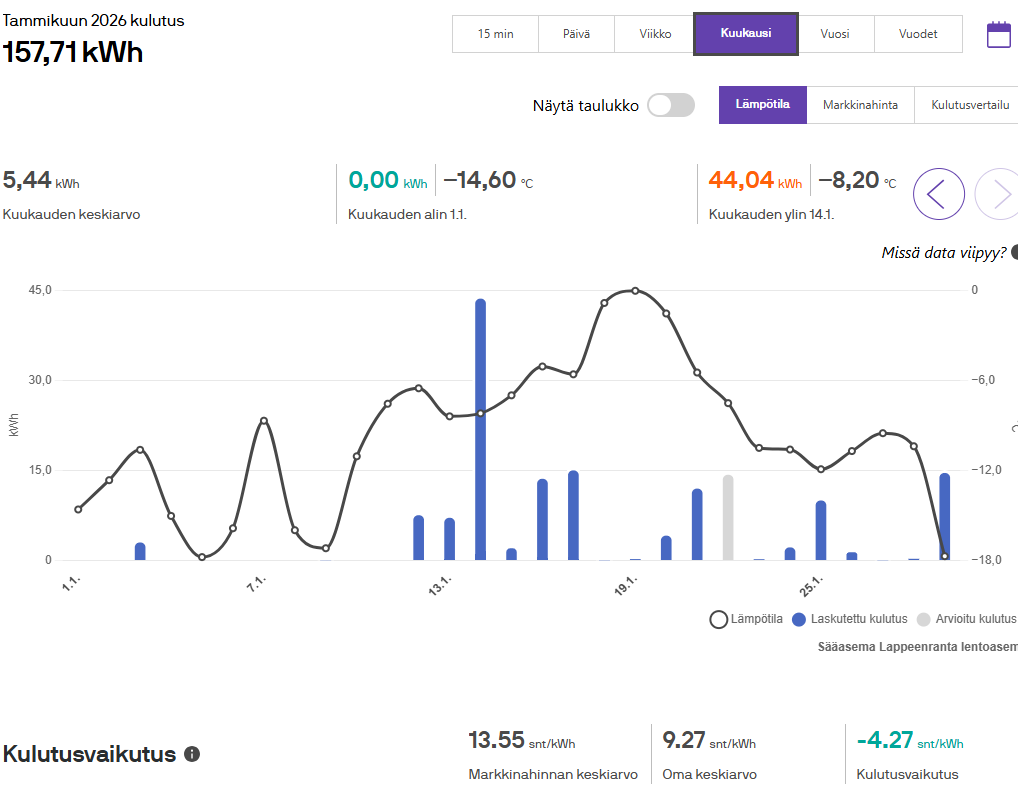Viewport: 1018px width, 812px height.
Task: Click the temperature peak point near 19.1.
Action: point(635,291)
